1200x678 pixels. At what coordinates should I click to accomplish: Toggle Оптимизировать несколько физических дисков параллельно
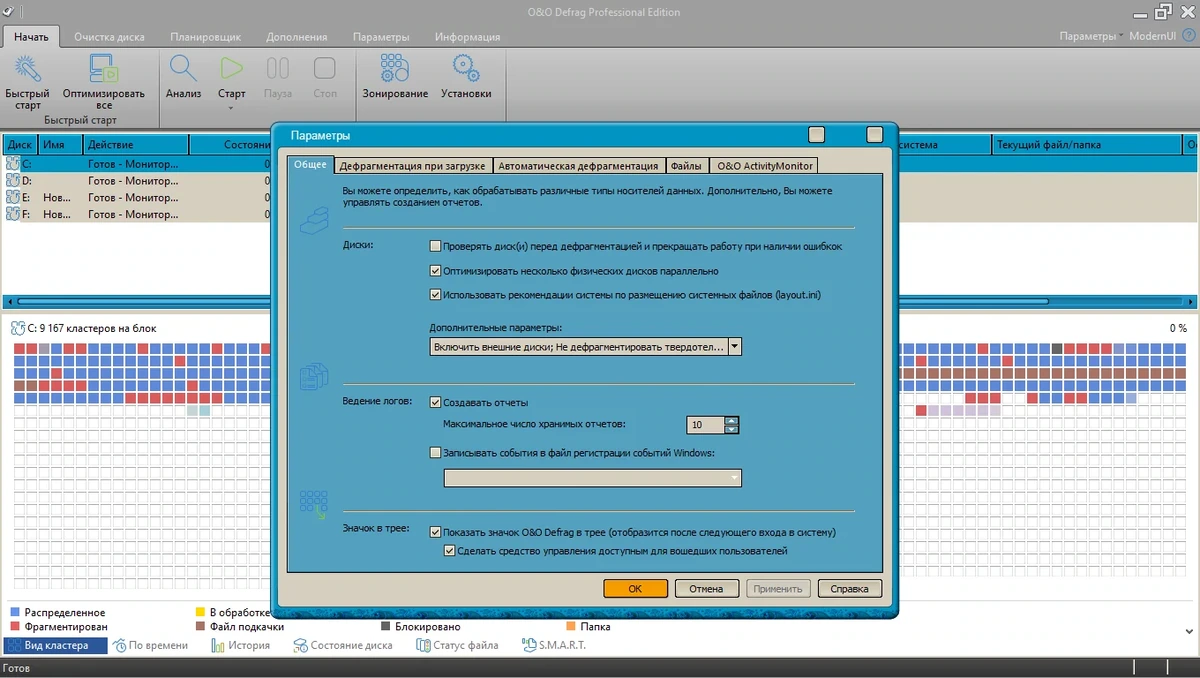(x=435, y=271)
